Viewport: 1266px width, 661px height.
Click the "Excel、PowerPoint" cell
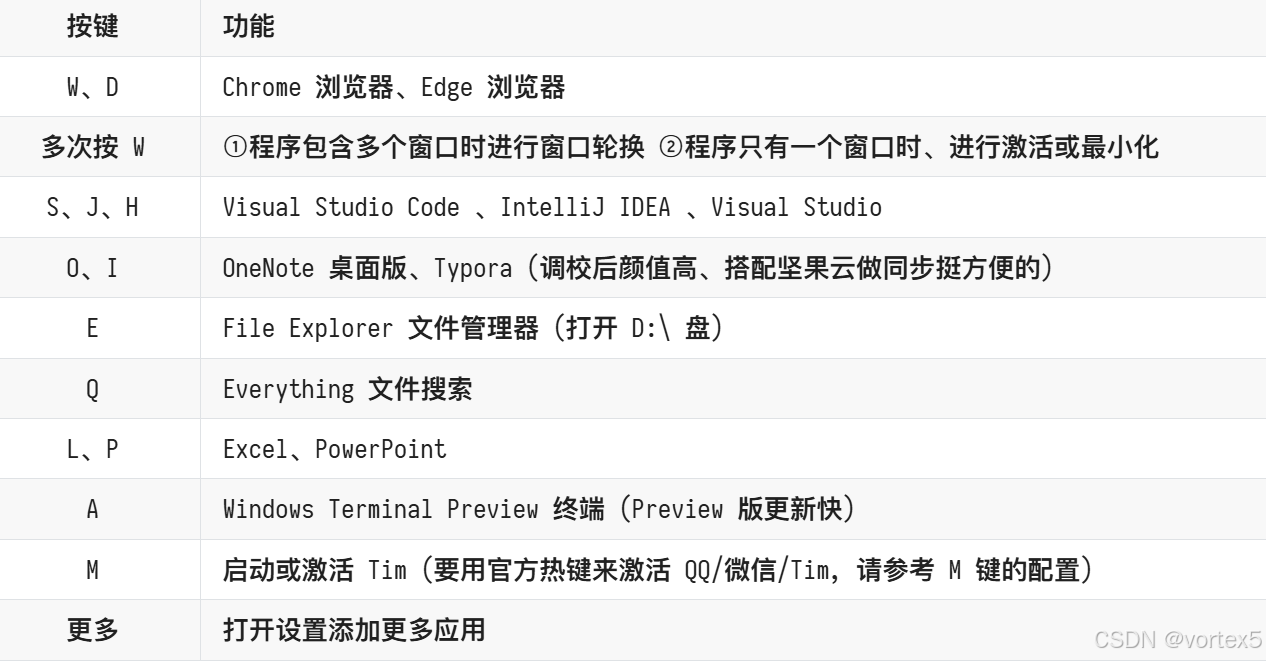click(733, 449)
